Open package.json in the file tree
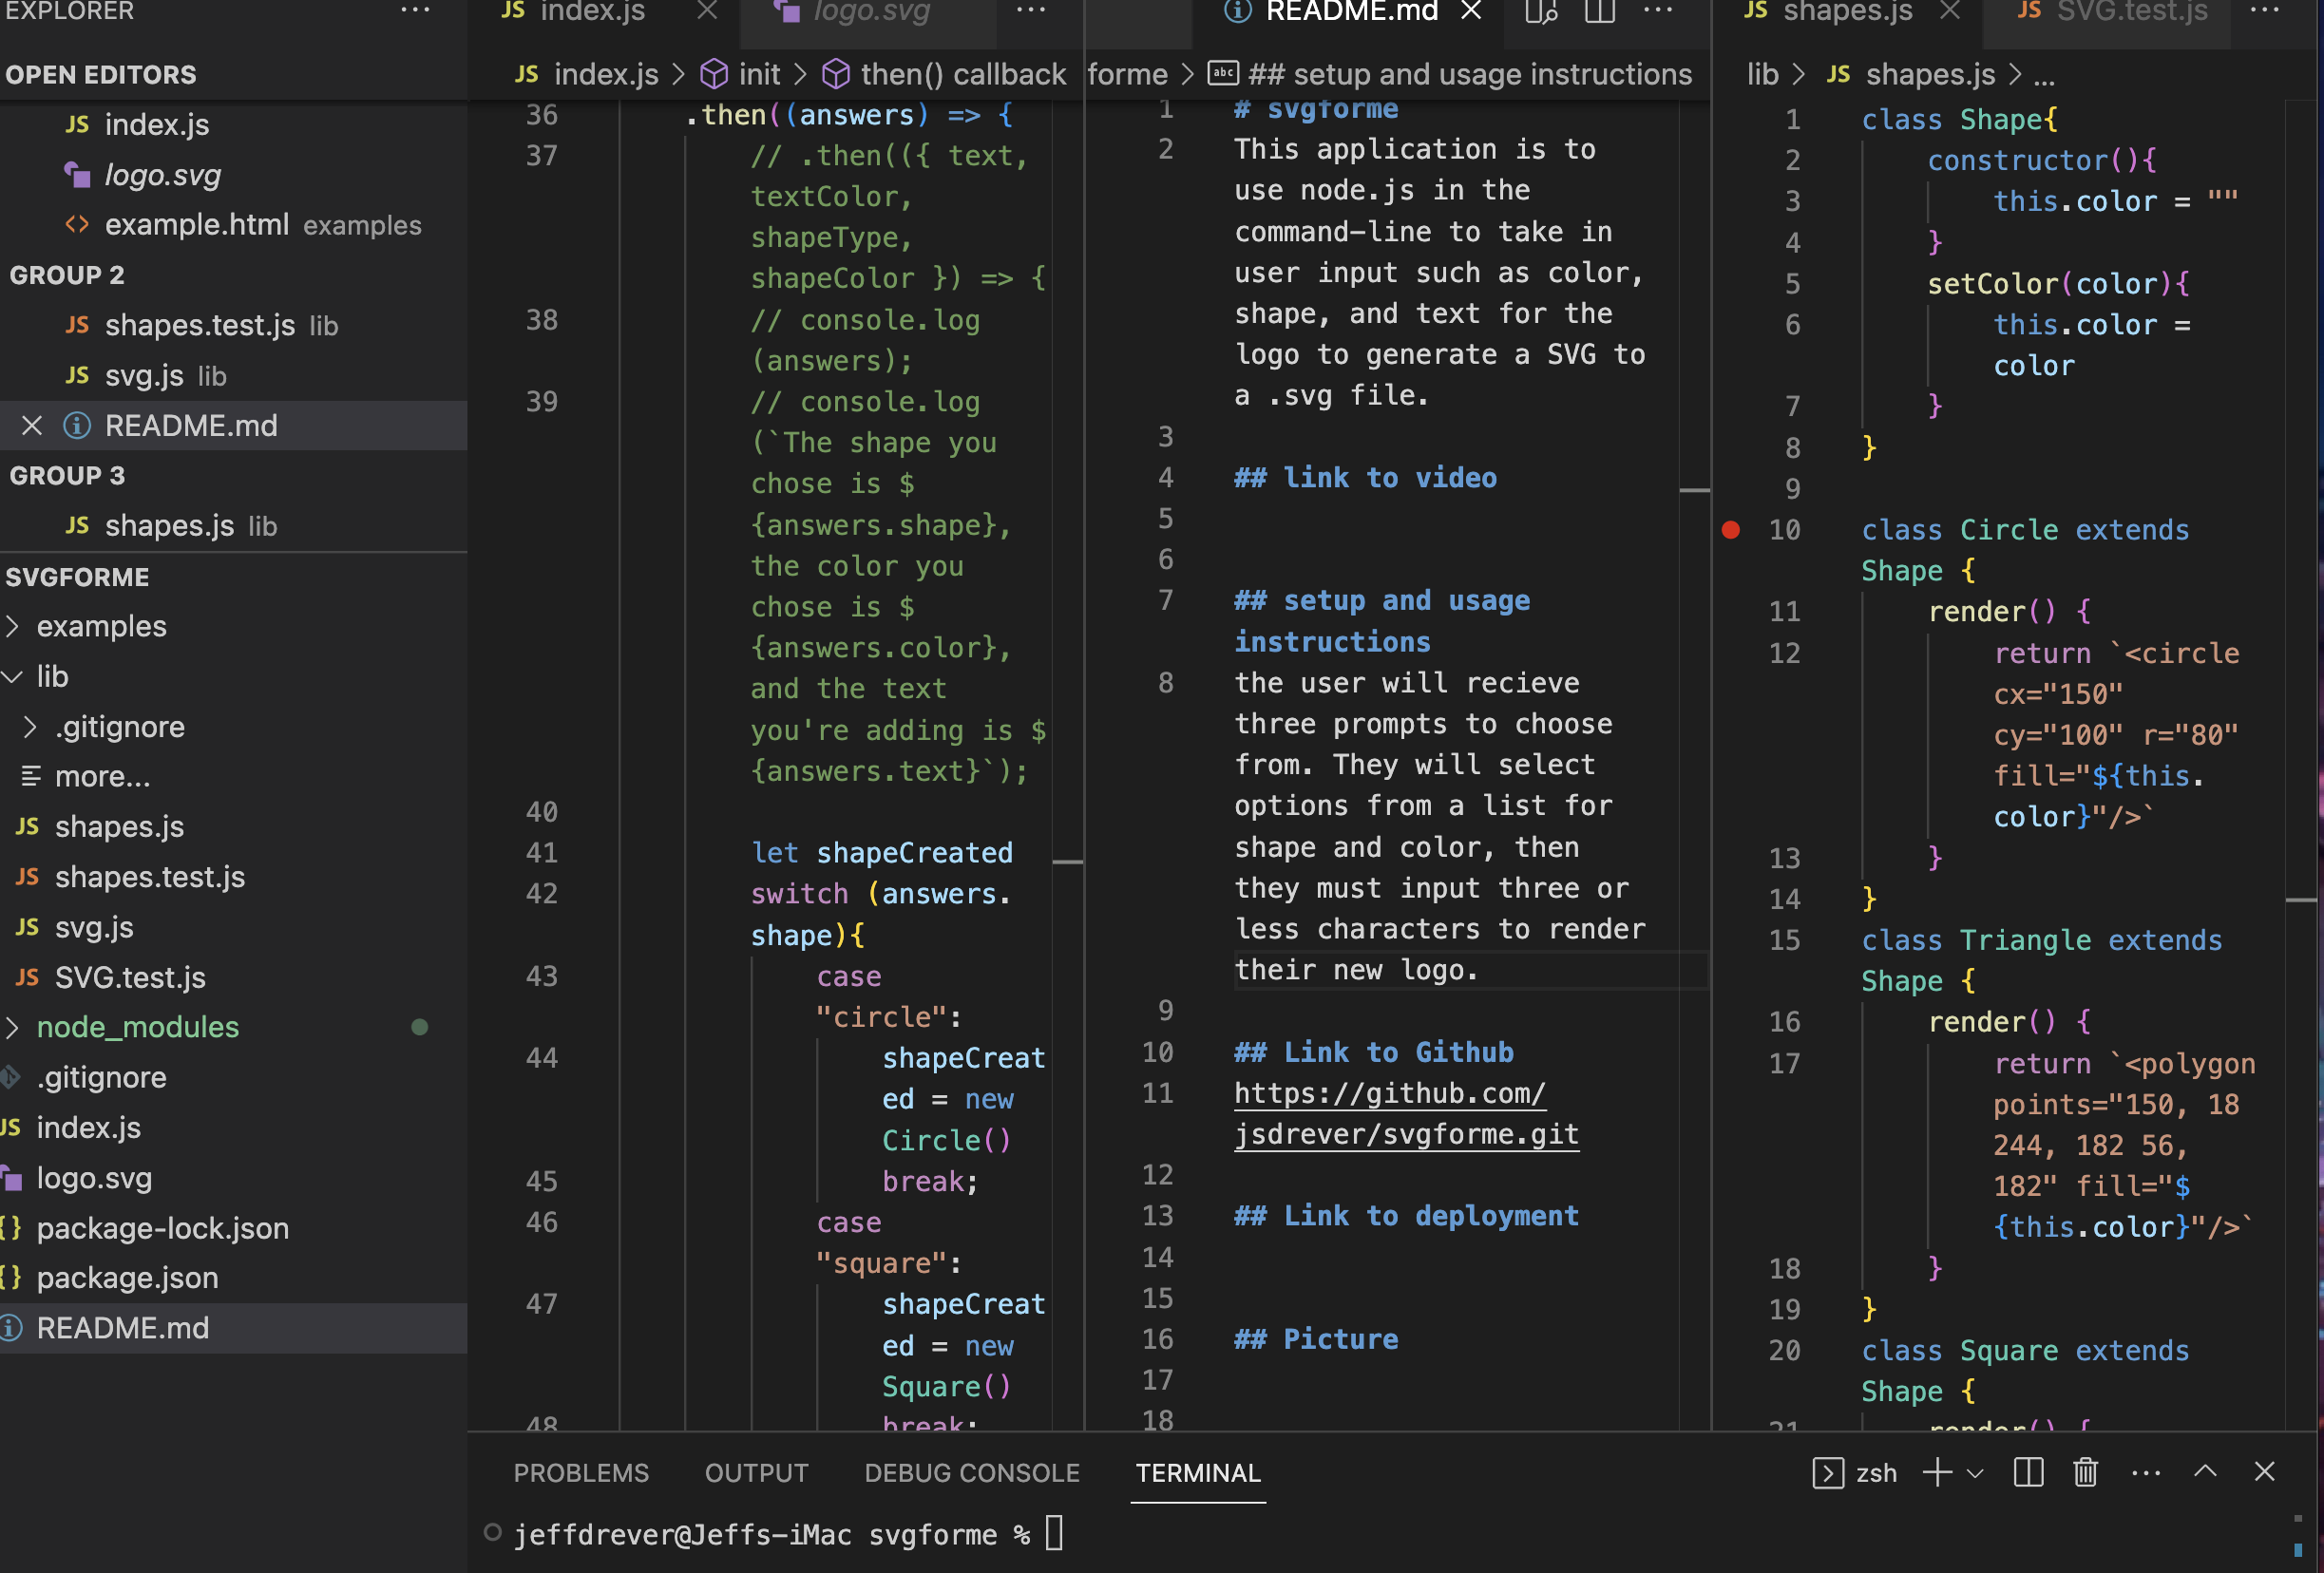Image resolution: width=2324 pixels, height=1573 pixels. [127, 1278]
